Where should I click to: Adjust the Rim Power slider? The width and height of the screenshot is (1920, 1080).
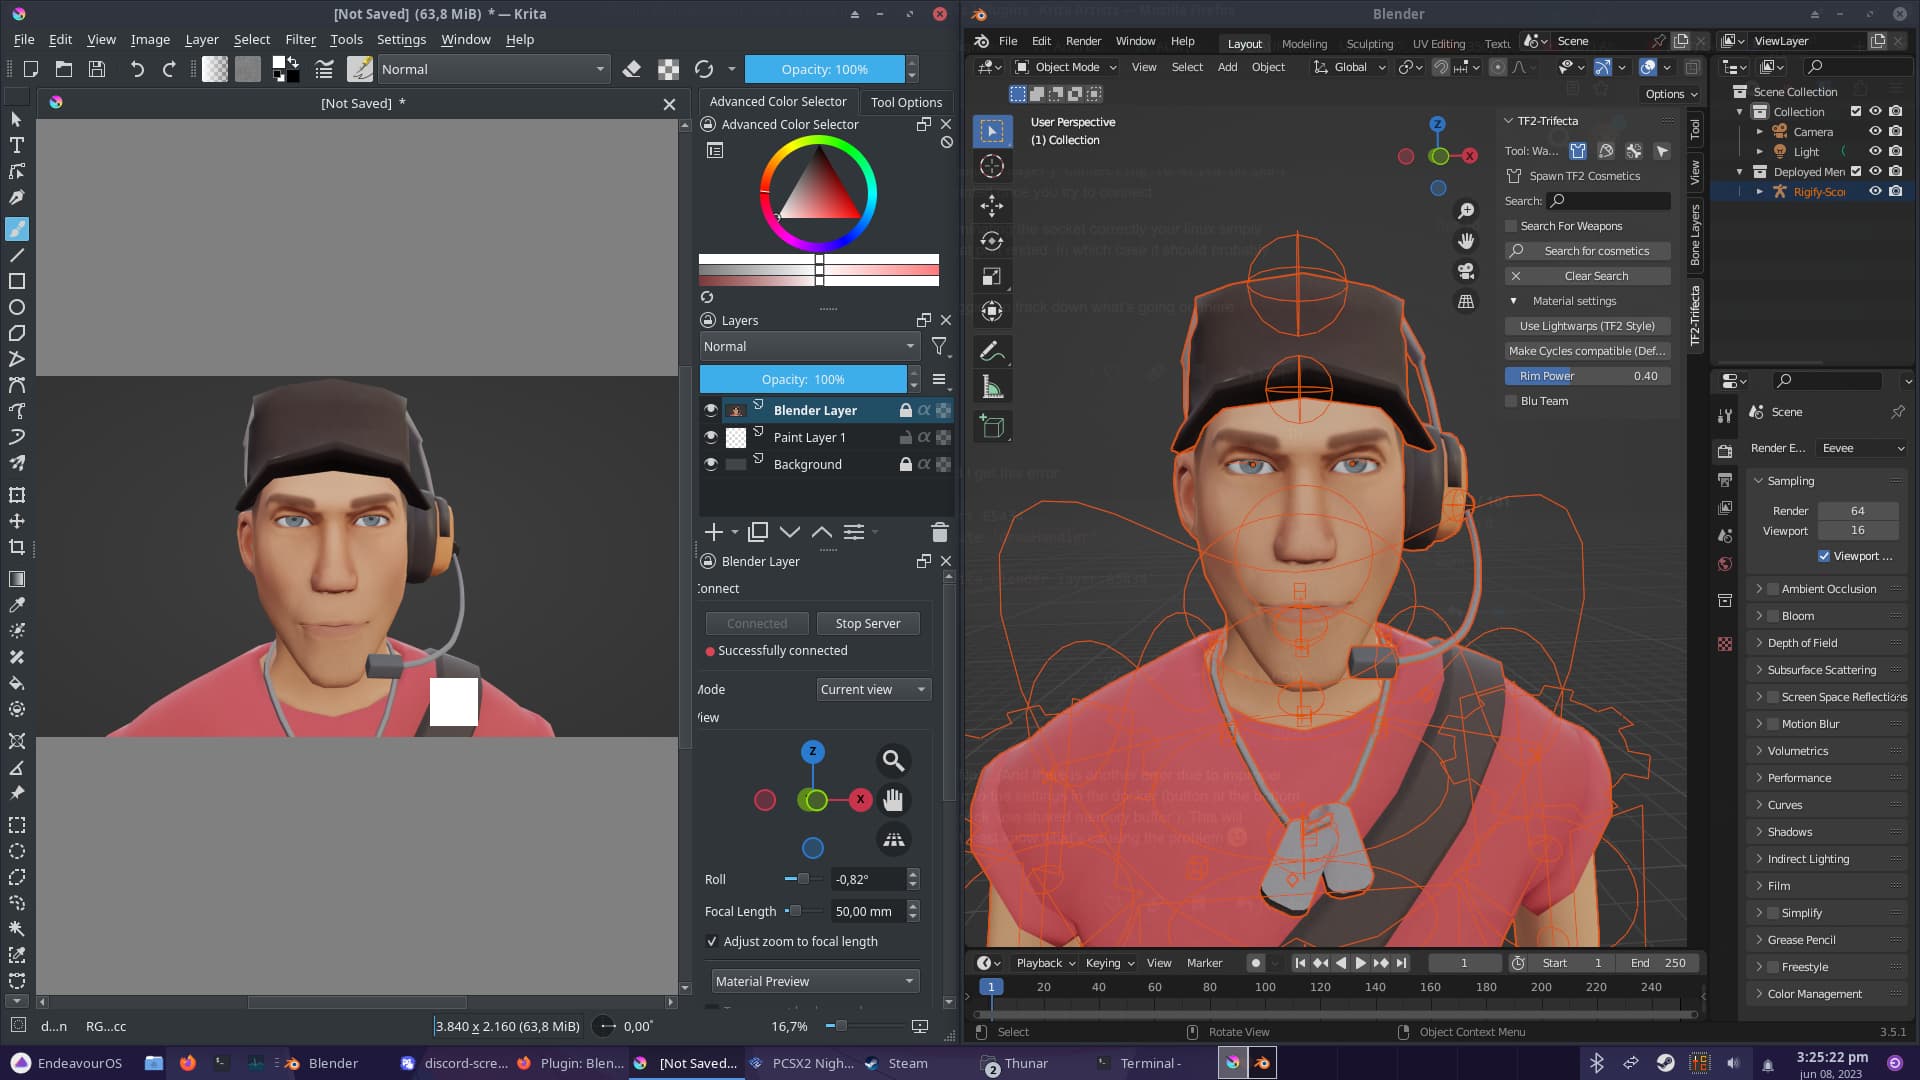1587,375
